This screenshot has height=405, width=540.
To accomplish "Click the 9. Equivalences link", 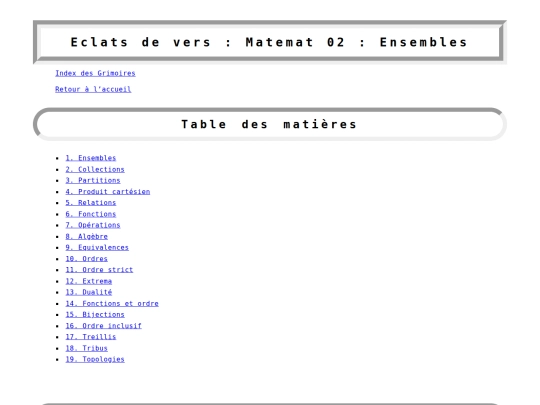I will (97, 248).
